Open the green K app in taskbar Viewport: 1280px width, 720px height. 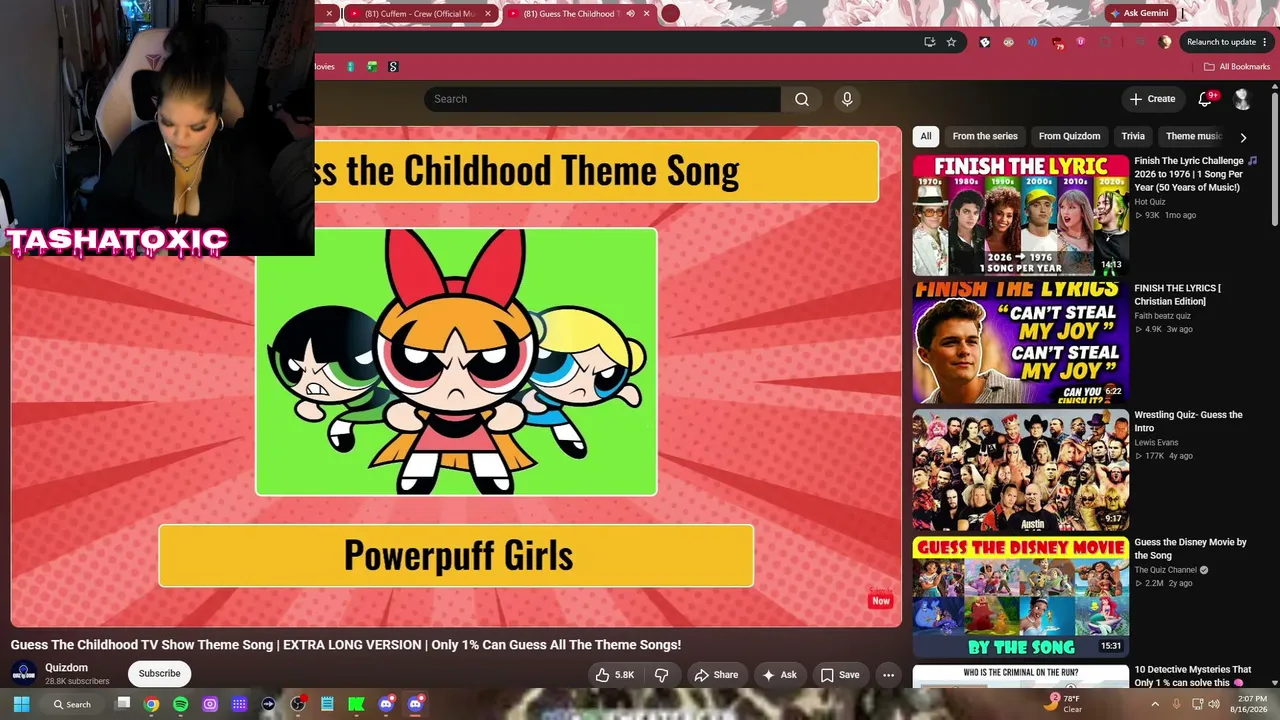[x=356, y=704]
